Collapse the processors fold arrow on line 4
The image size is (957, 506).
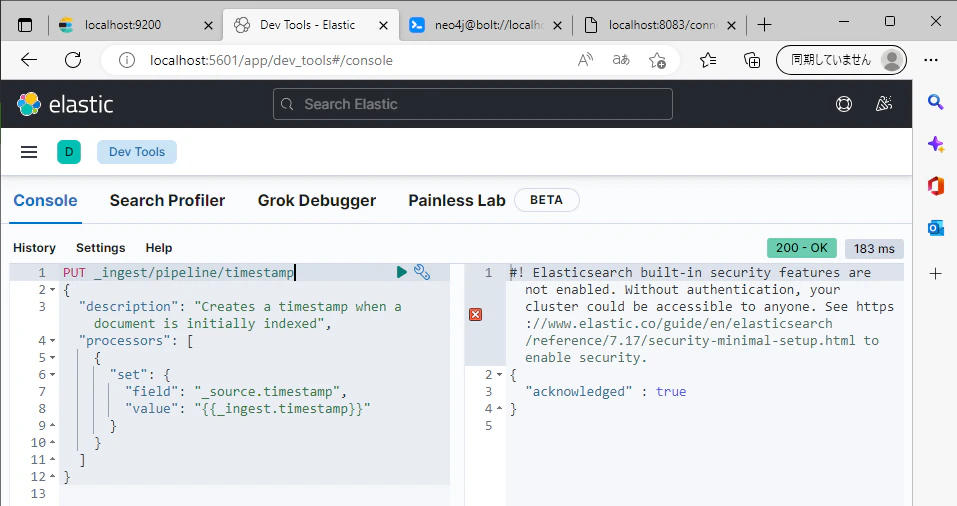point(52,341)
